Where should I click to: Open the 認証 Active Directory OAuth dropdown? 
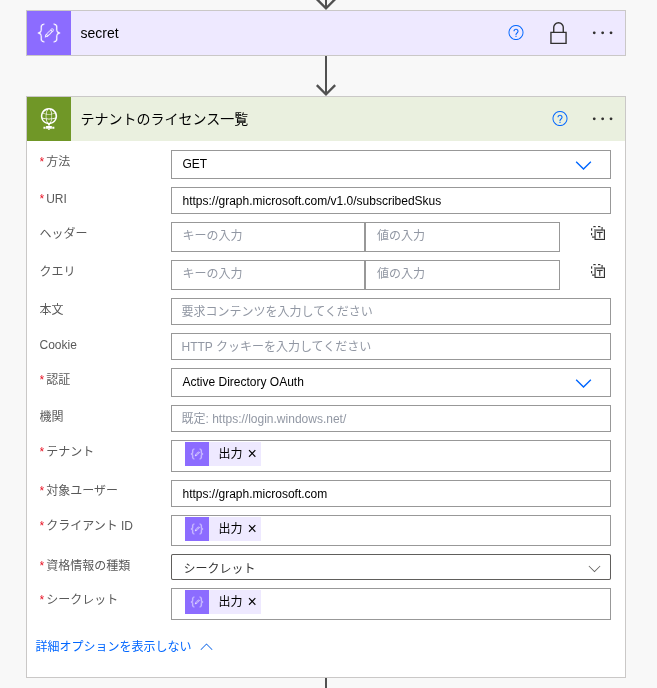(x=391, y=383)
